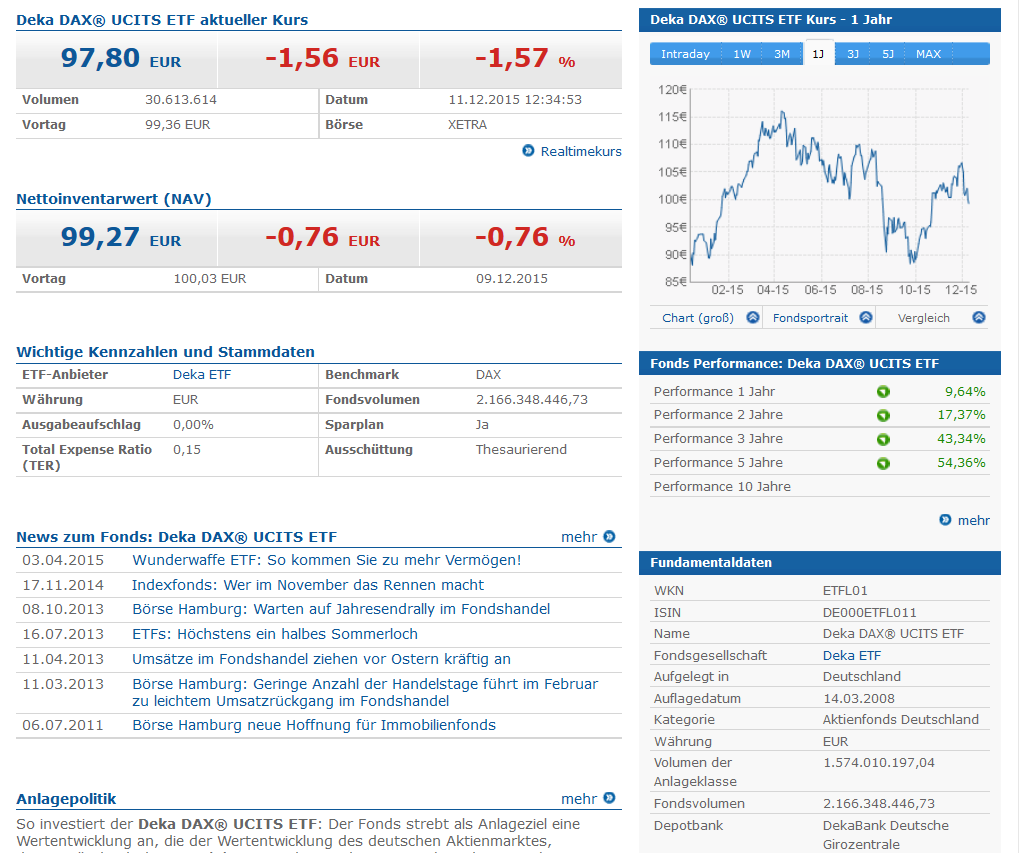
Task: Click the 1-year price chart
Action: 819,188
